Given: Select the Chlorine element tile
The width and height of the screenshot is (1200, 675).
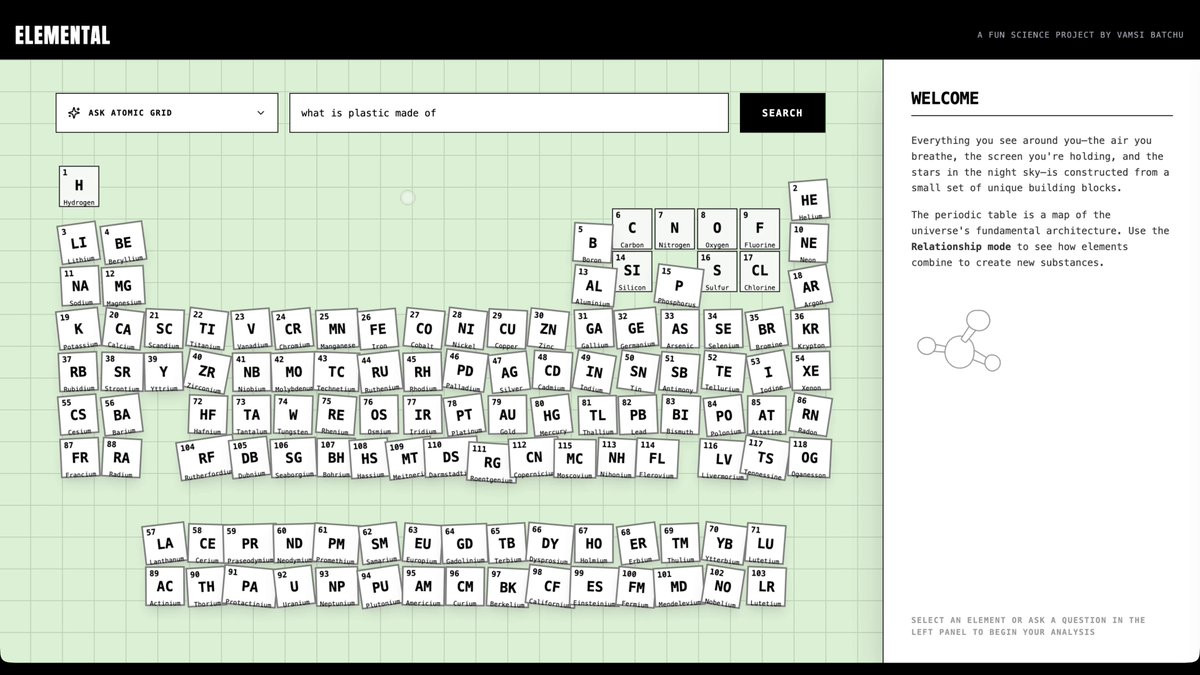Looking at the screenshot, I should [759, 271].
